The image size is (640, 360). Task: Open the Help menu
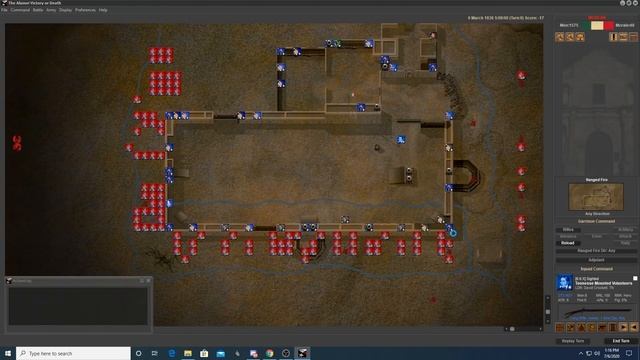click(x=103, y=10)
